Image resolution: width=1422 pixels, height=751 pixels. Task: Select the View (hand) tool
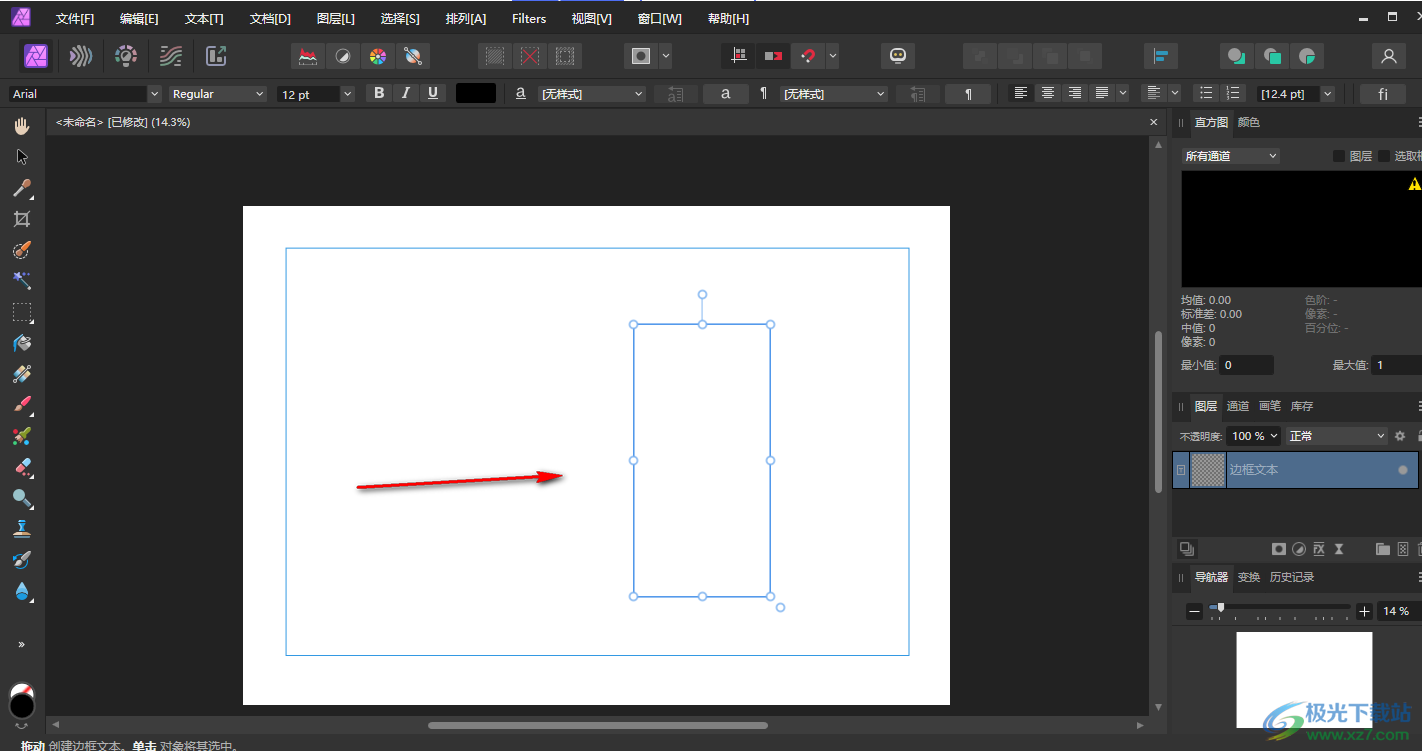tap(22, 126)
